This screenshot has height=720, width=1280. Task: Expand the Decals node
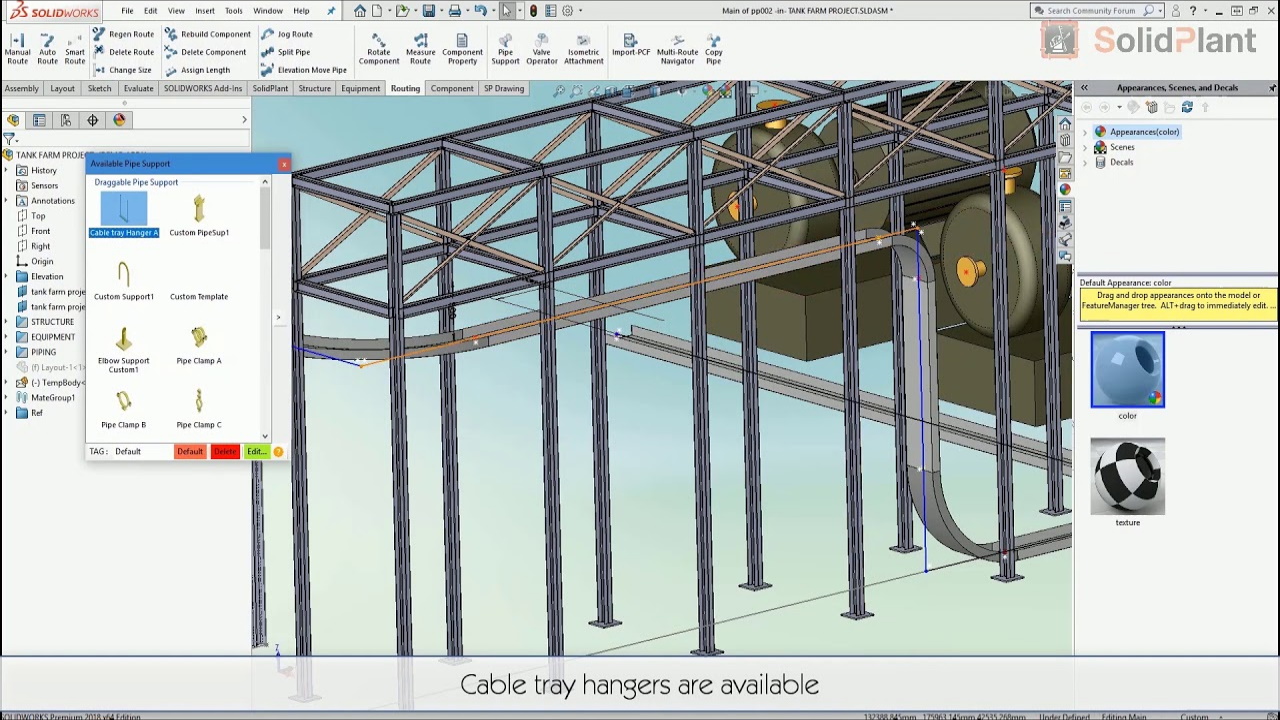pyautogui.click(x=1086, y=162)
